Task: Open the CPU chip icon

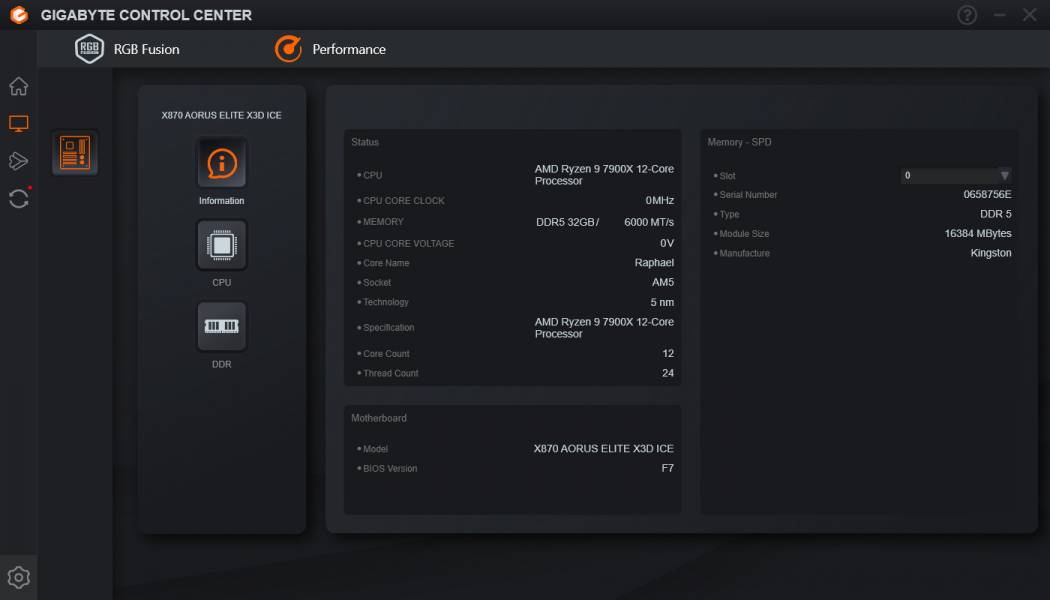Action: click(221, 245)
